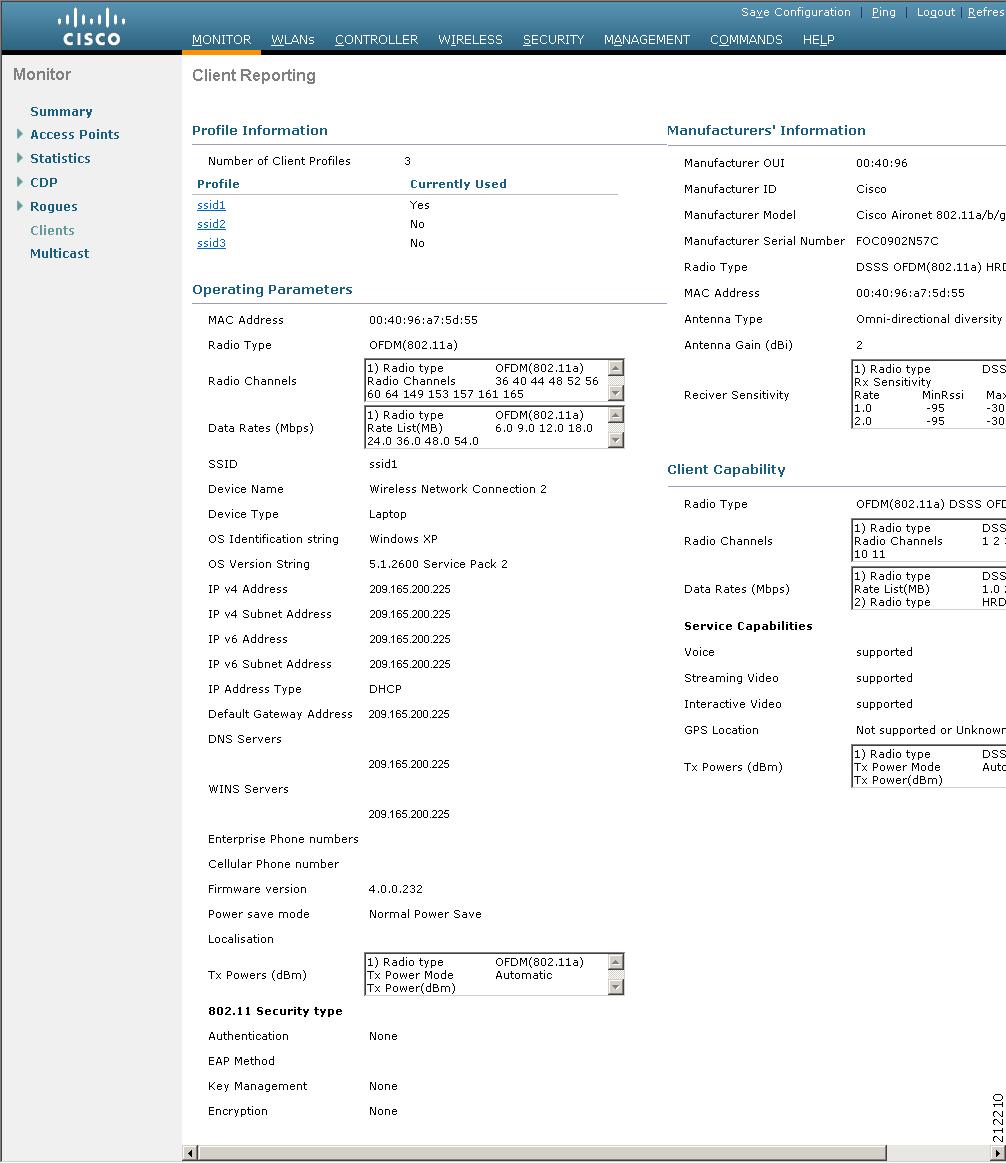Image resolution: width=1006 pixels, height=1163 pixels.
Task: Click the Windows XP value
Action: (x=403, y=539)
